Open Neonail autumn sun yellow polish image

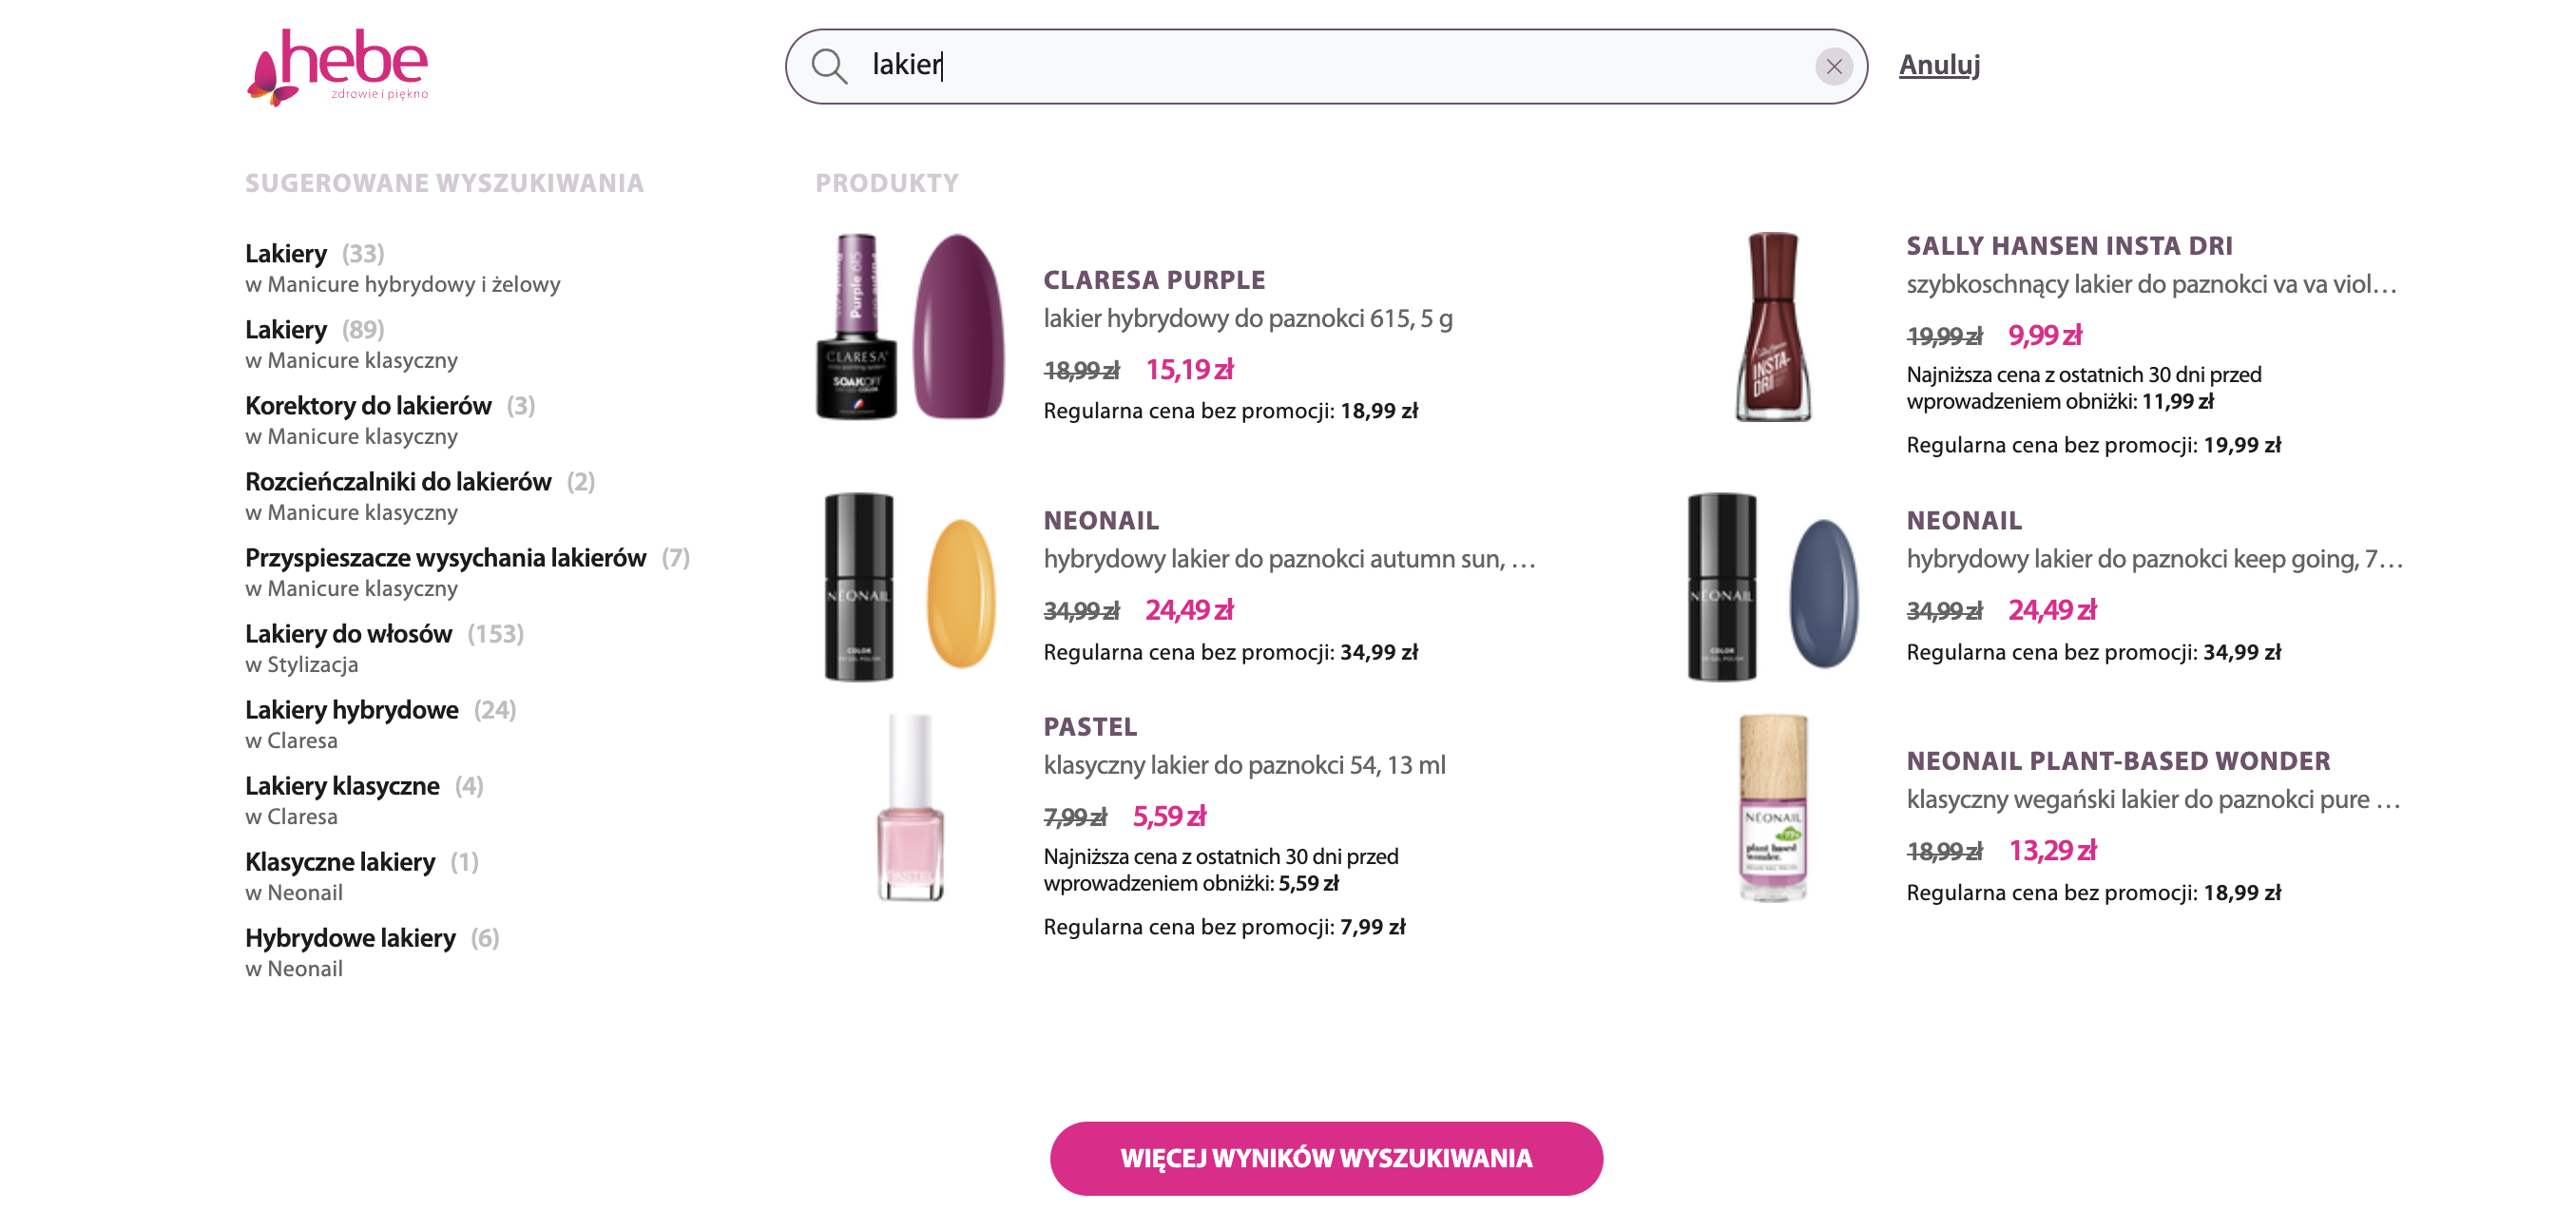[x=910, y=587]
